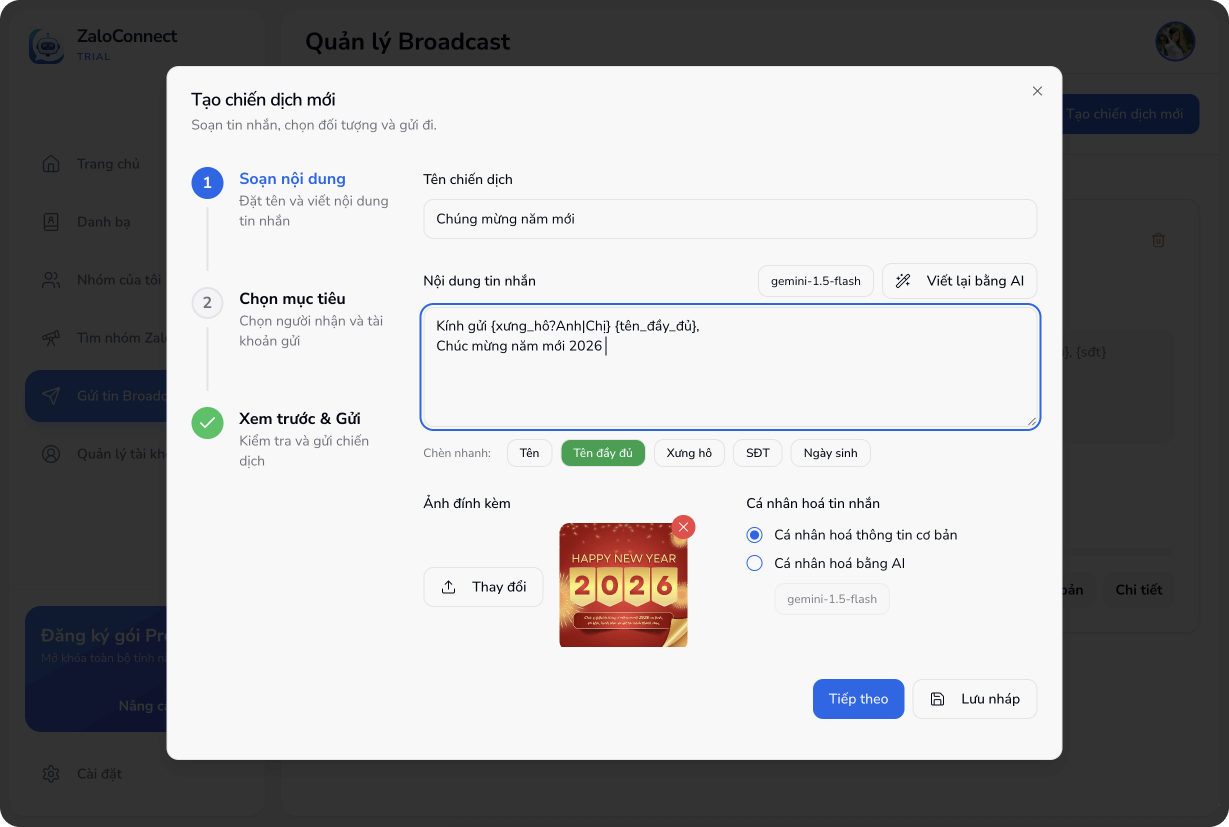Click the Danh bạ contacts icon

pos(51,222)
